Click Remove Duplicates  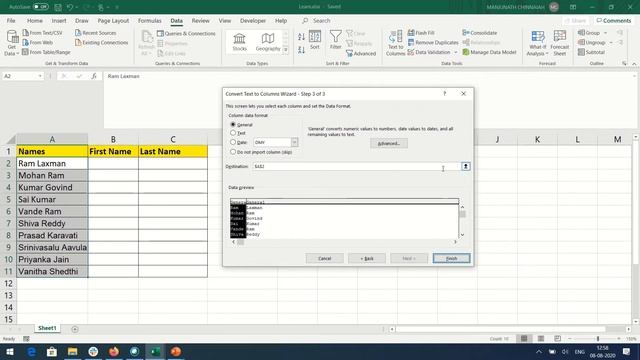[x=433, y=42]
